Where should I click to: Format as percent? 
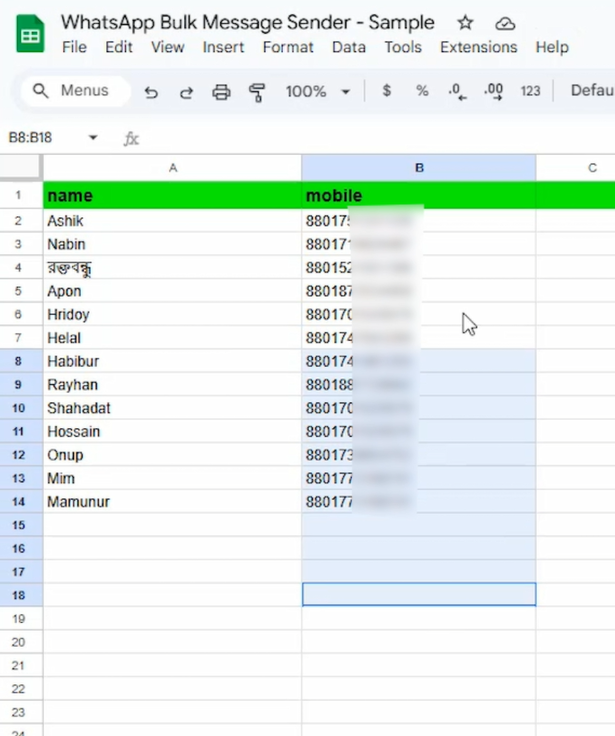point(422,91)
